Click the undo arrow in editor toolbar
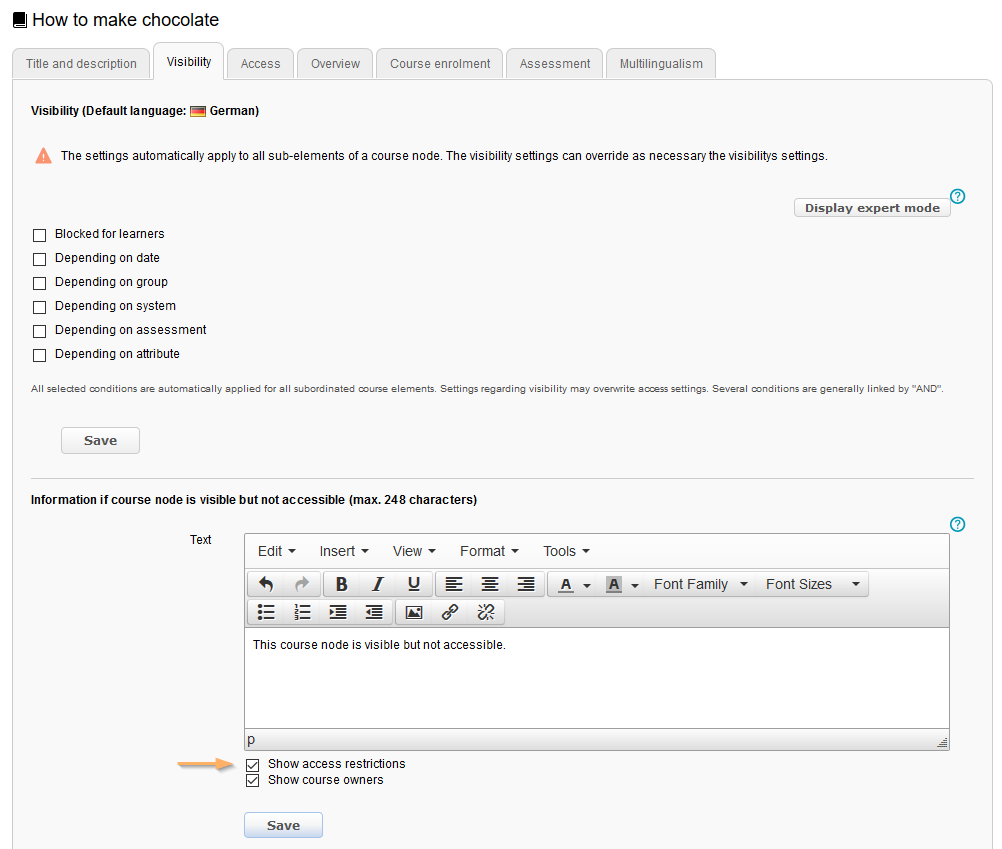This screenshot has width=1002, height=849. 266,584
